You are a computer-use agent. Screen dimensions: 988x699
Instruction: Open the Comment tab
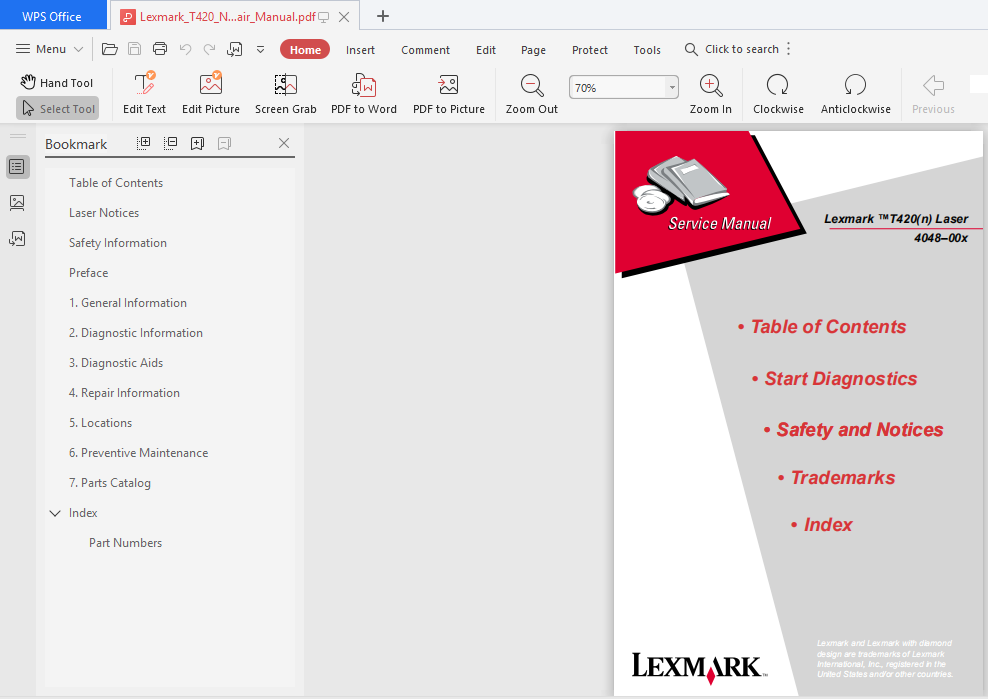tap(425, 50)
